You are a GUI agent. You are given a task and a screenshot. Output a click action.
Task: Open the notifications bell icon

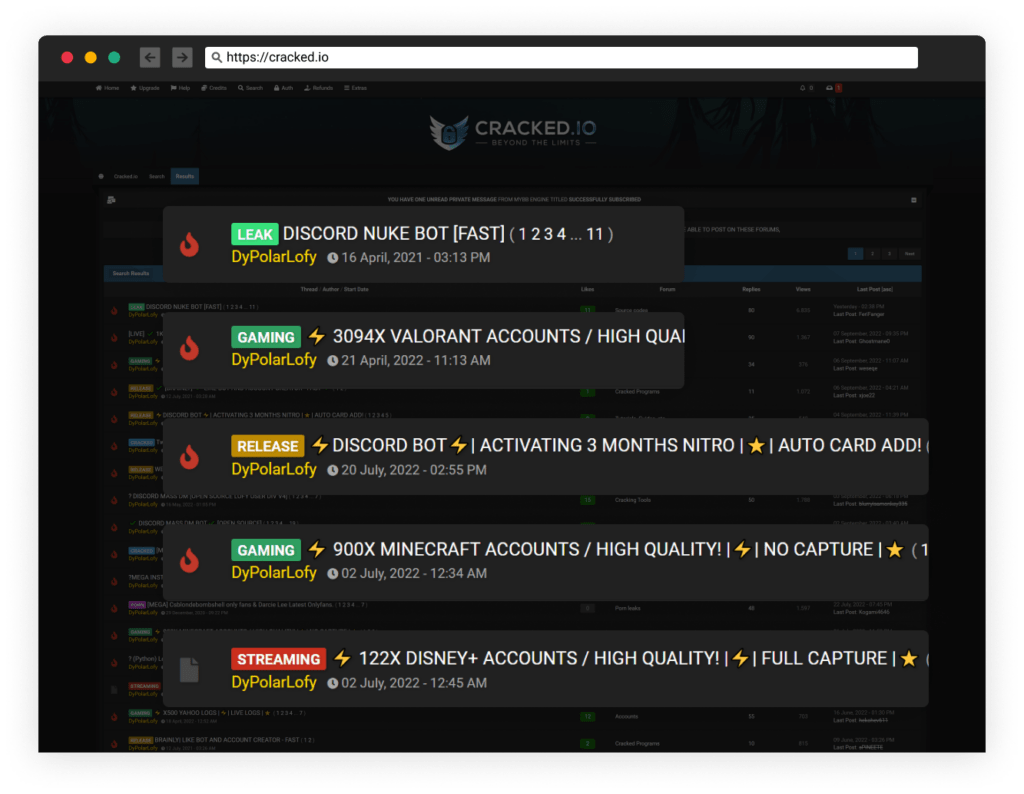pyautogui.click(x=803, y=88)
